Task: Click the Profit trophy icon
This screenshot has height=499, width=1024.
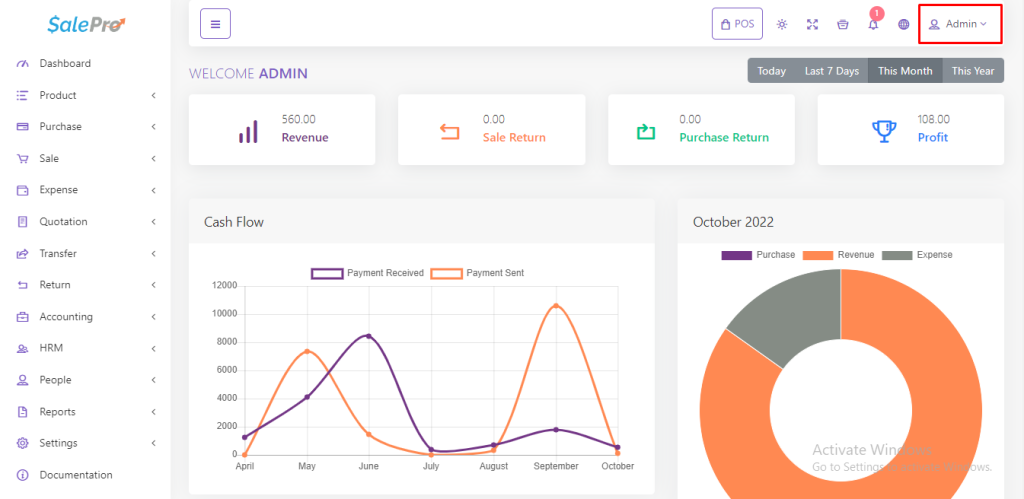Action: [882, 130]
